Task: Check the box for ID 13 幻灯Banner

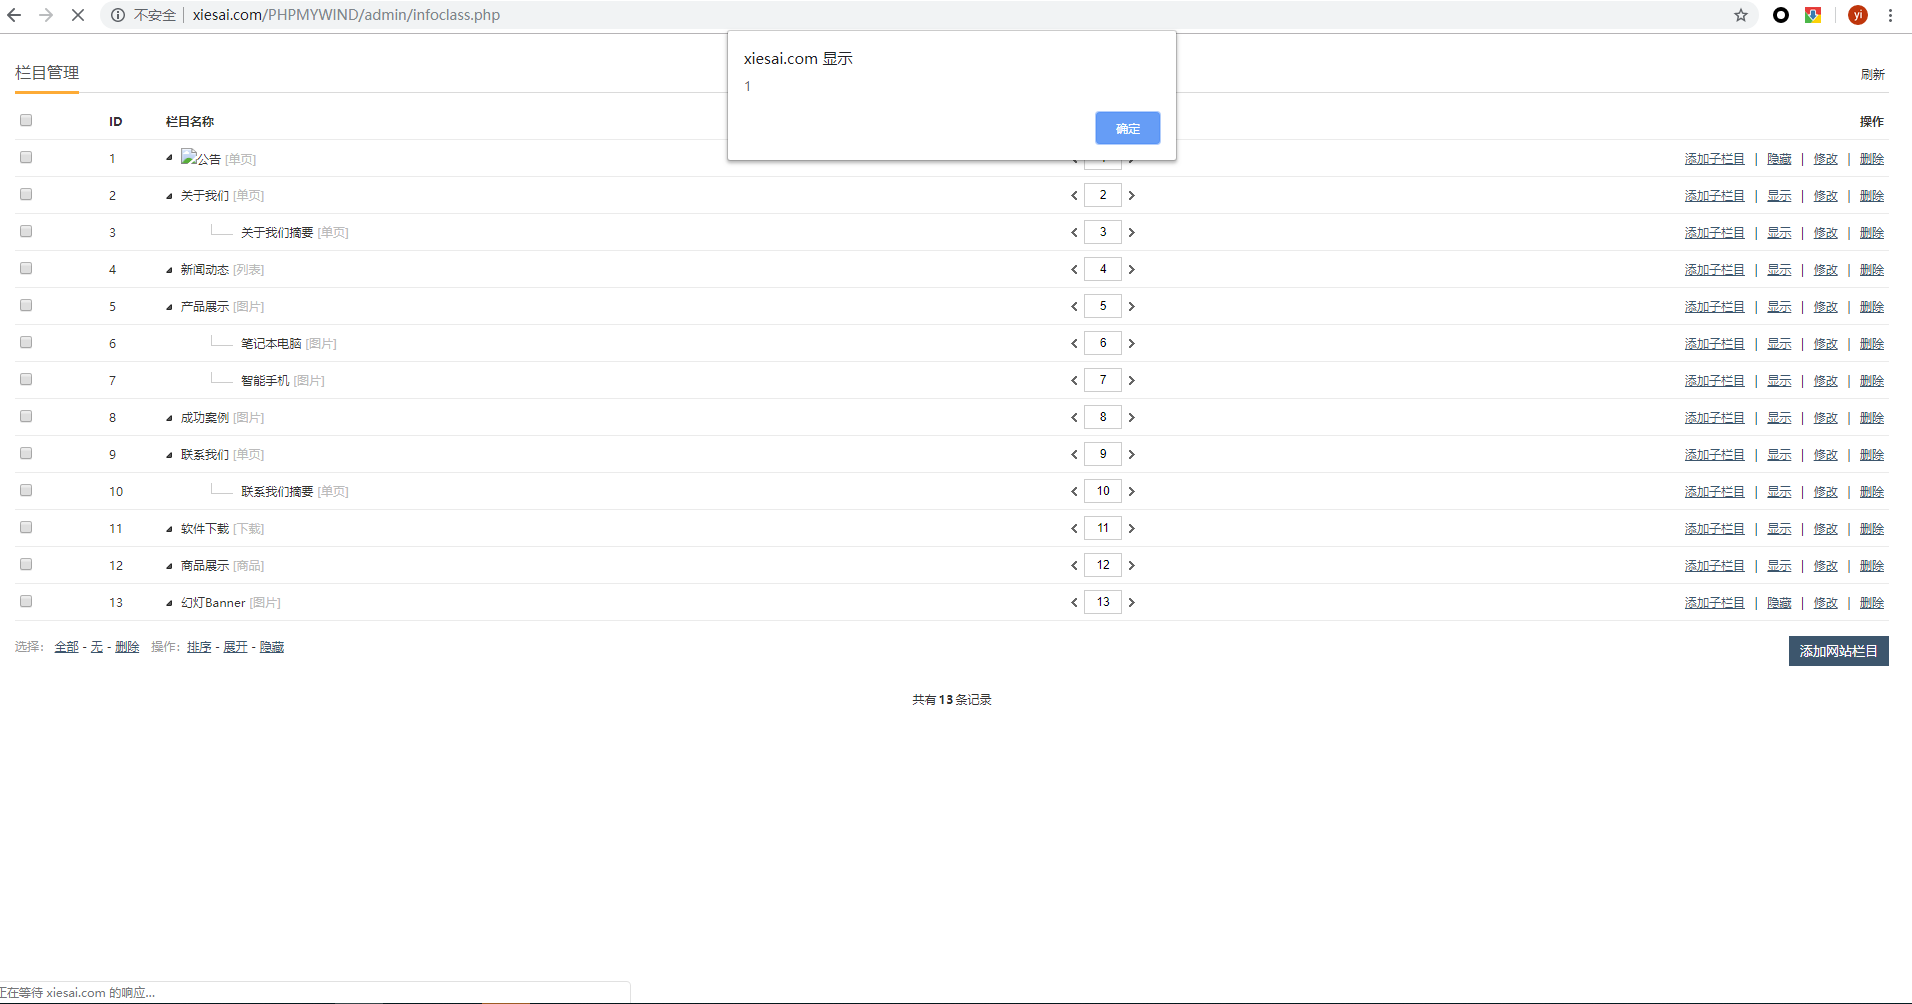Action: (x=26, y=602)
